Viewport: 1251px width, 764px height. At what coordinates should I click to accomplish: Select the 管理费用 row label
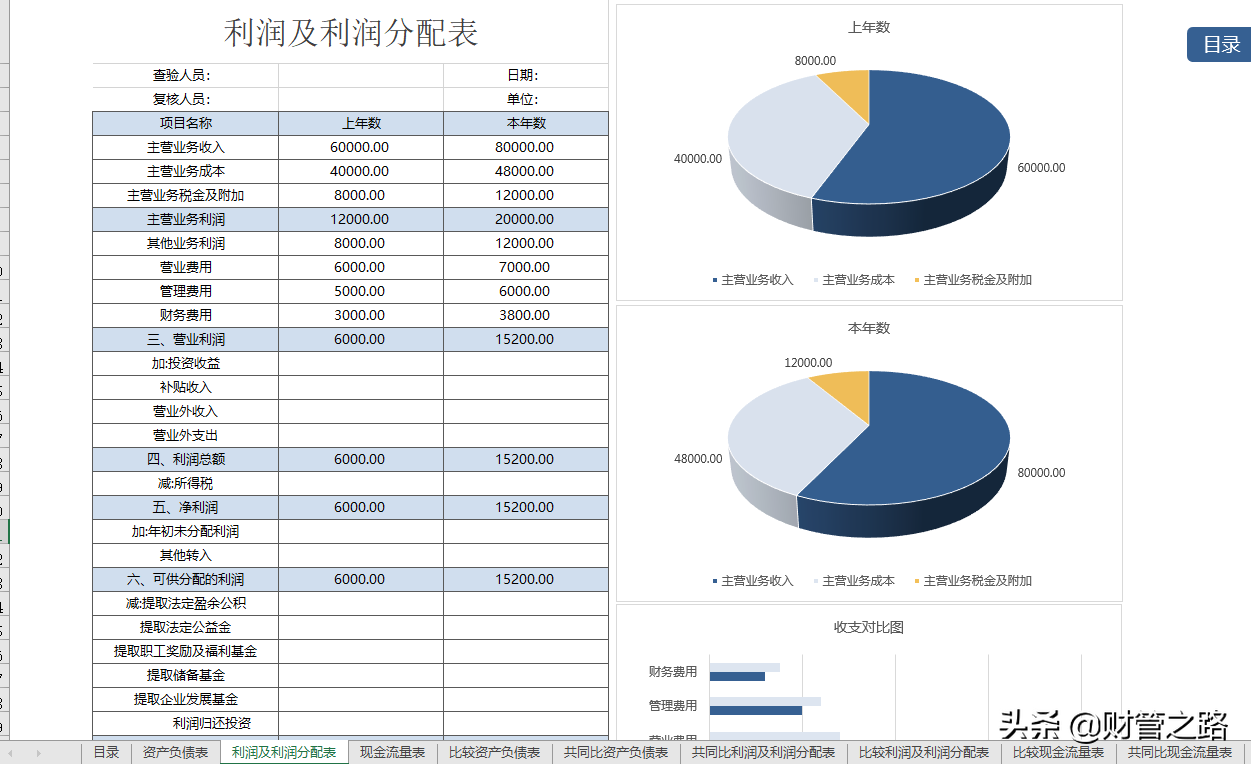click(185, 291)
